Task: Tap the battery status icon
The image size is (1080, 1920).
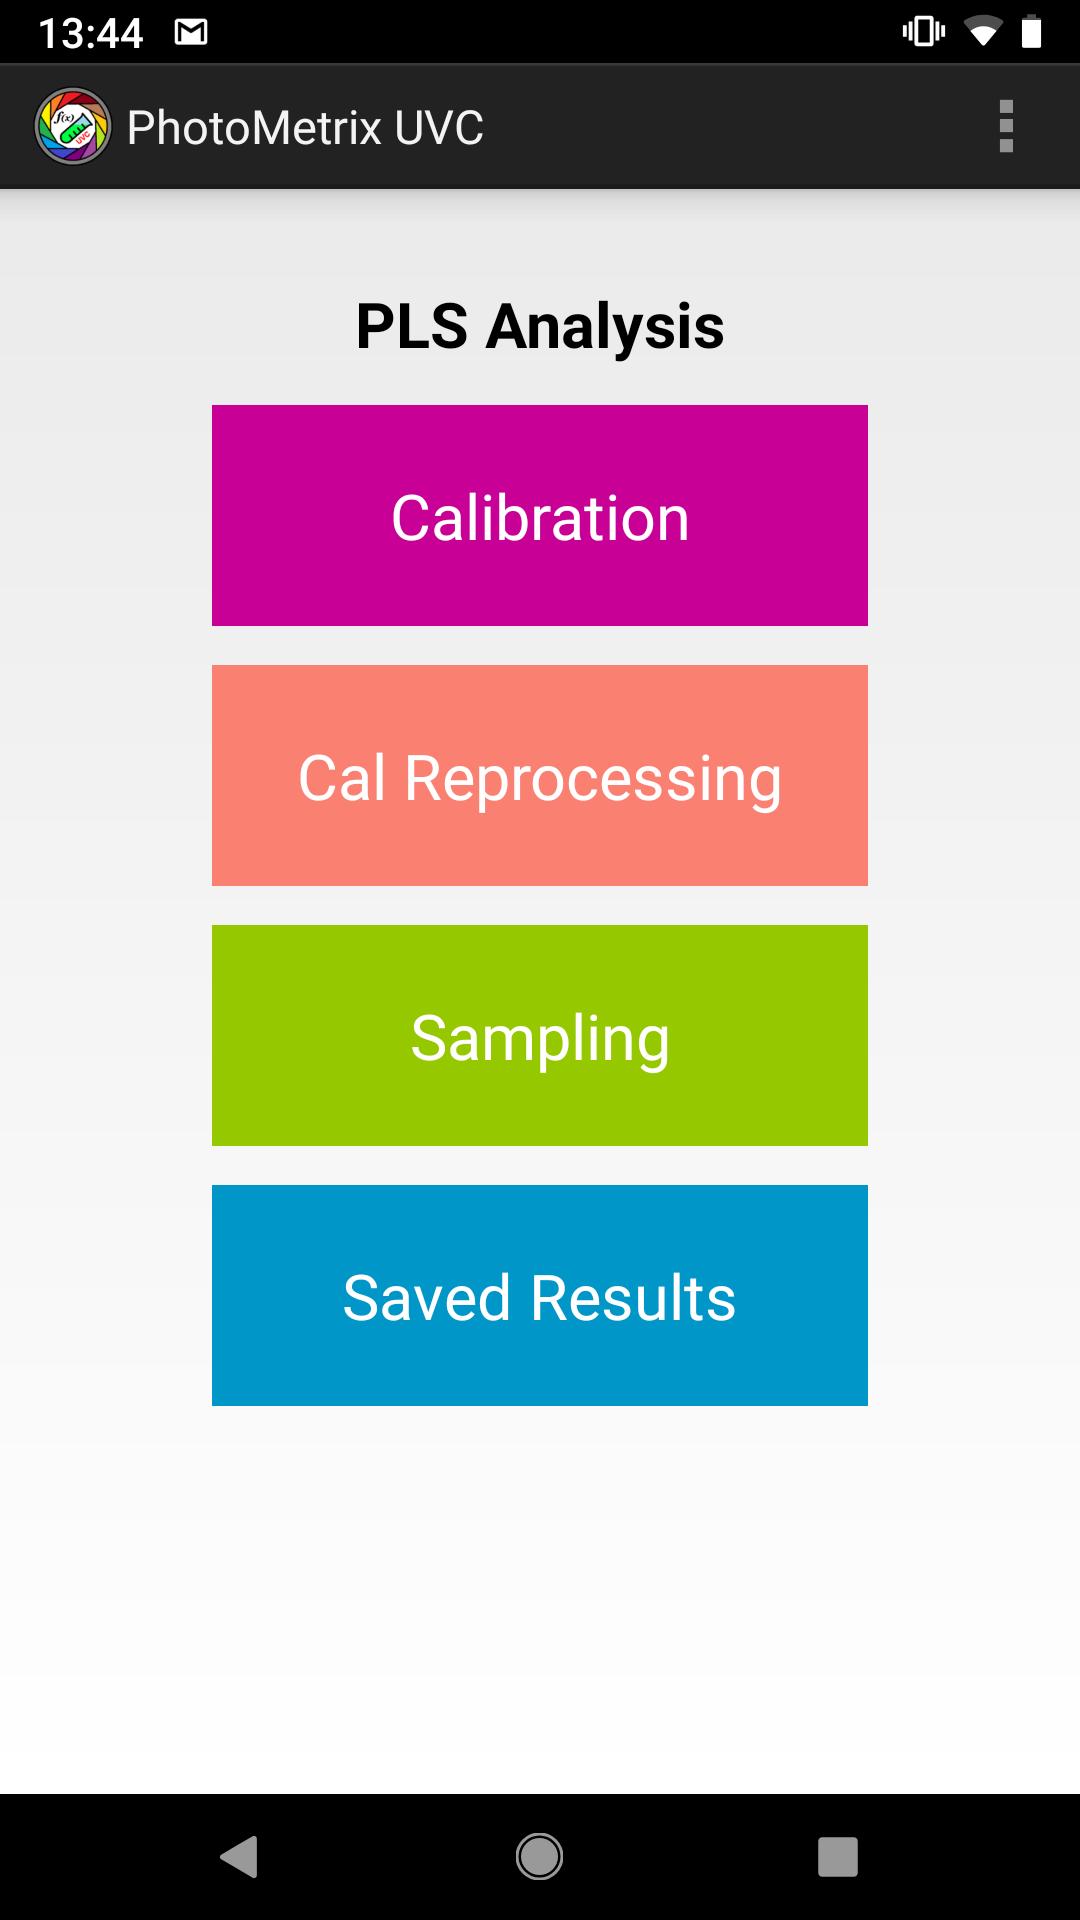Action: click(x=1031, y=32)
